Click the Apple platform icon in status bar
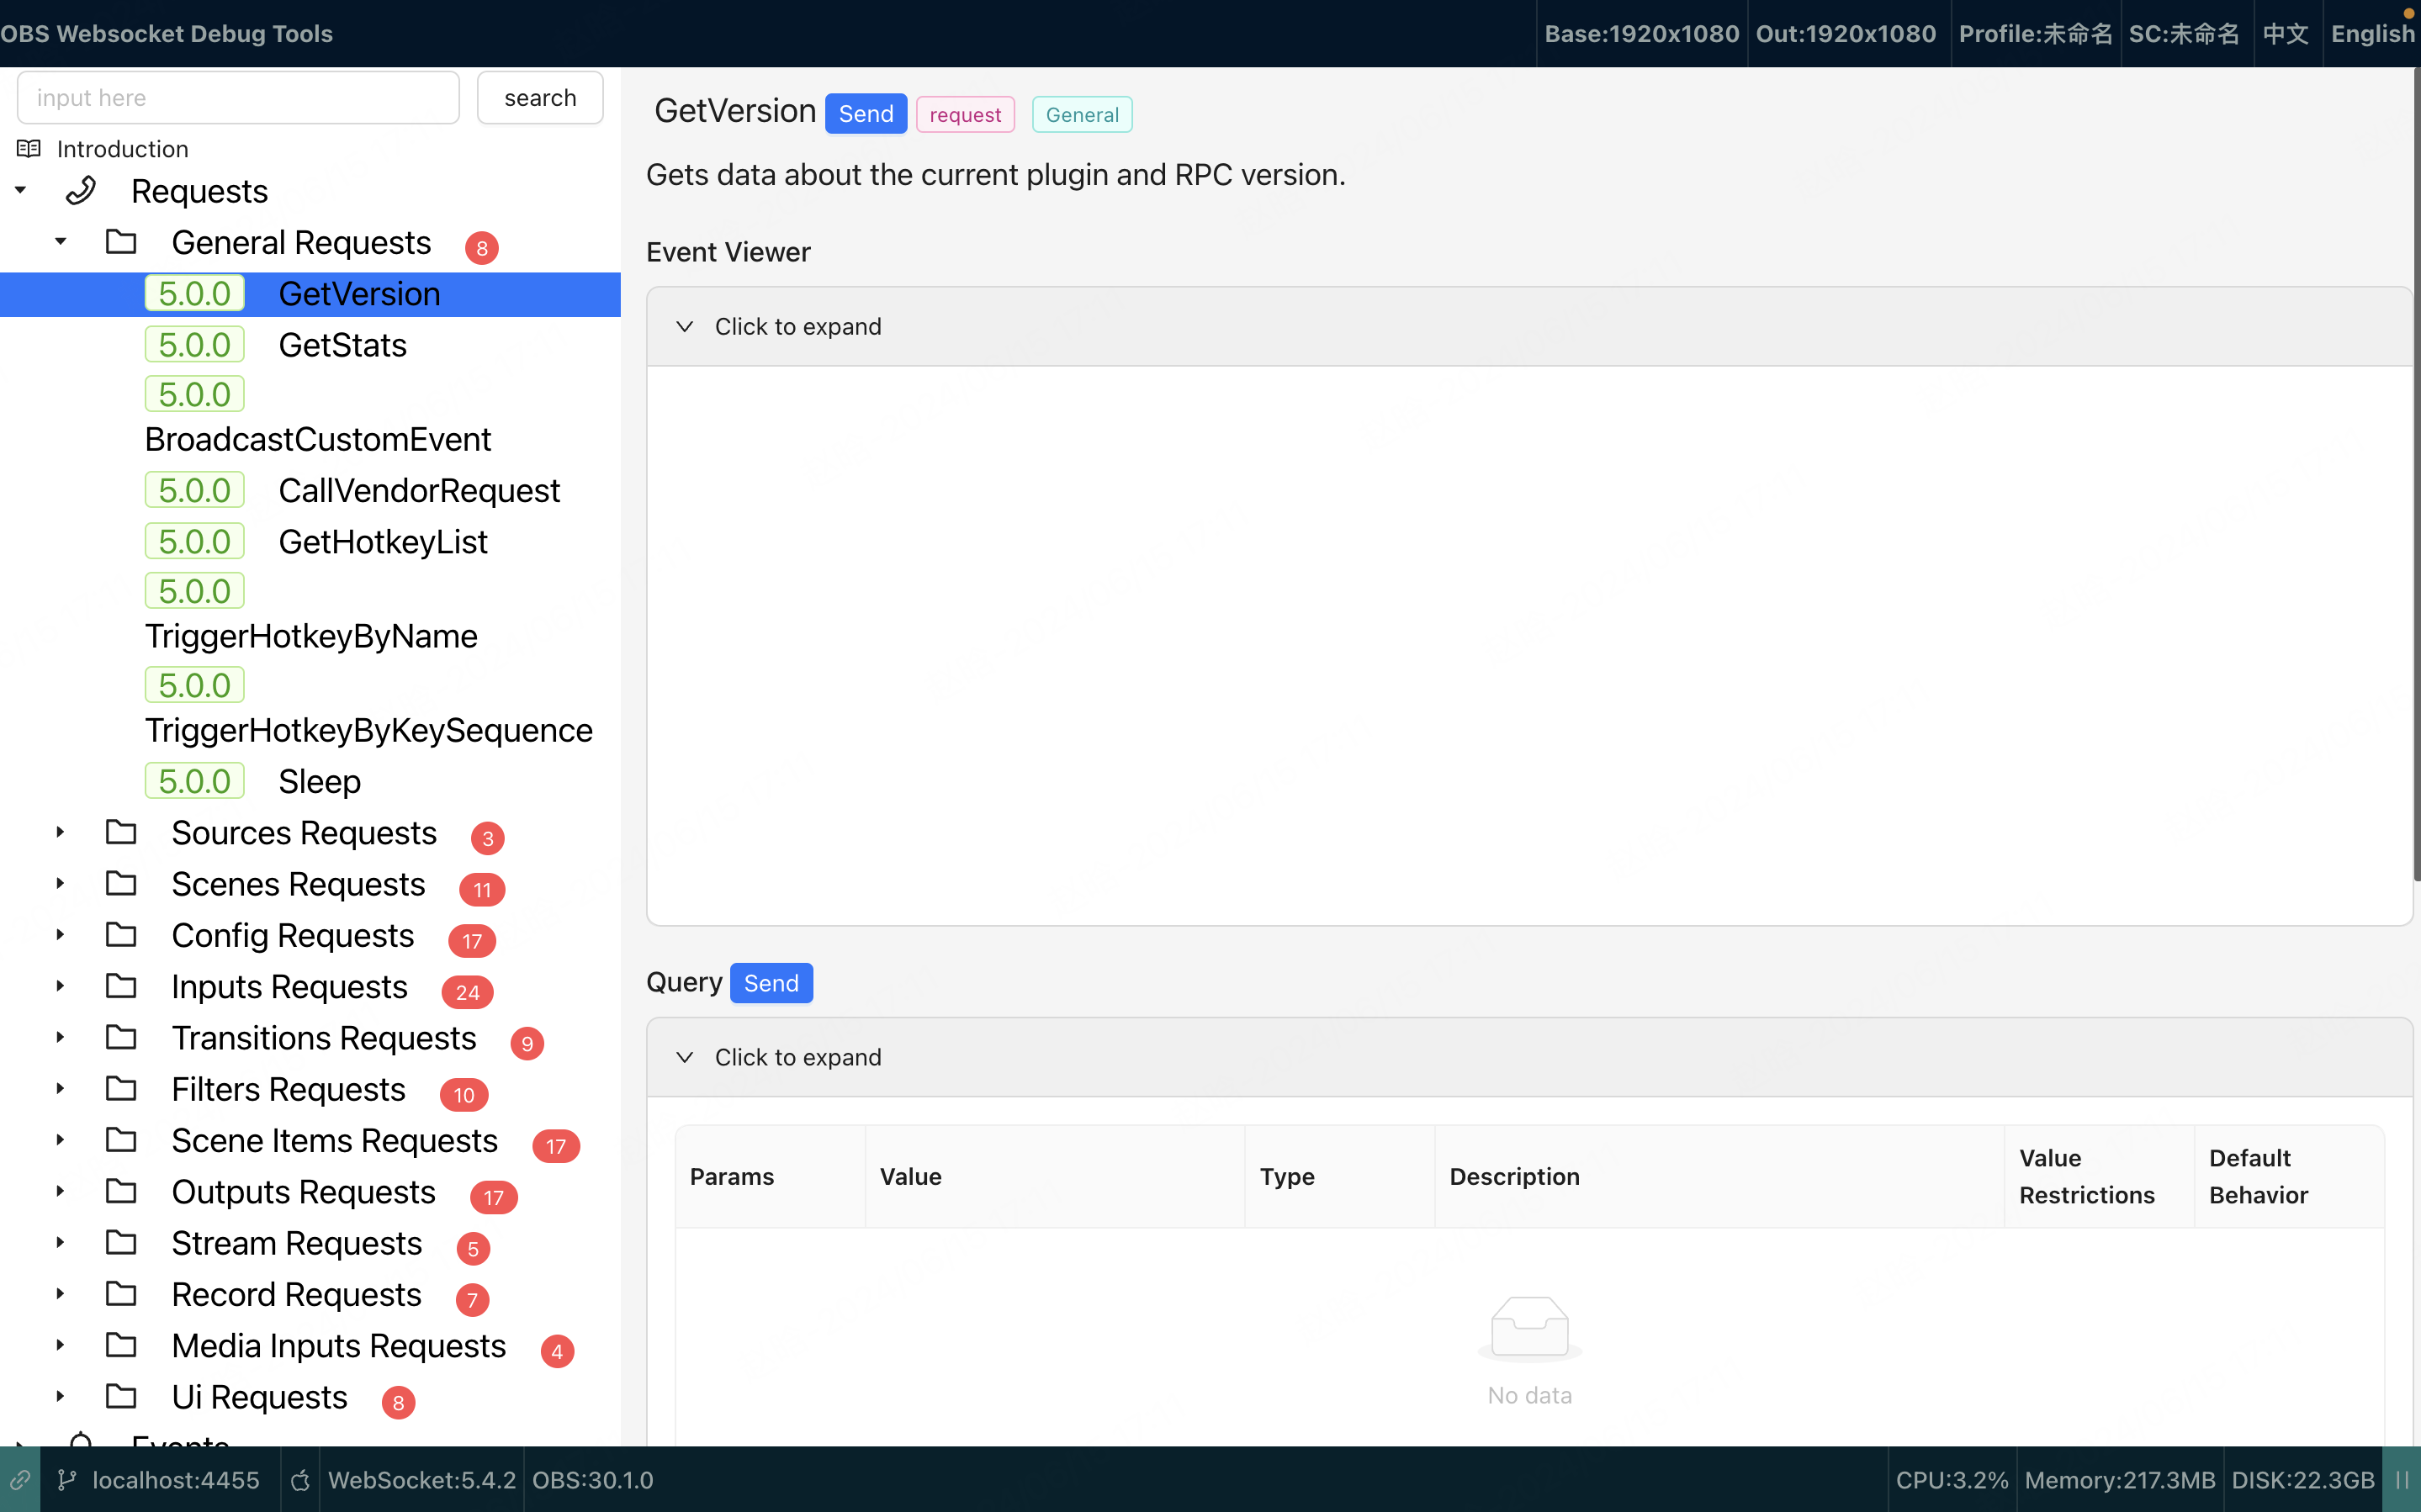2421x1512 pixels. click(300, 1480)
